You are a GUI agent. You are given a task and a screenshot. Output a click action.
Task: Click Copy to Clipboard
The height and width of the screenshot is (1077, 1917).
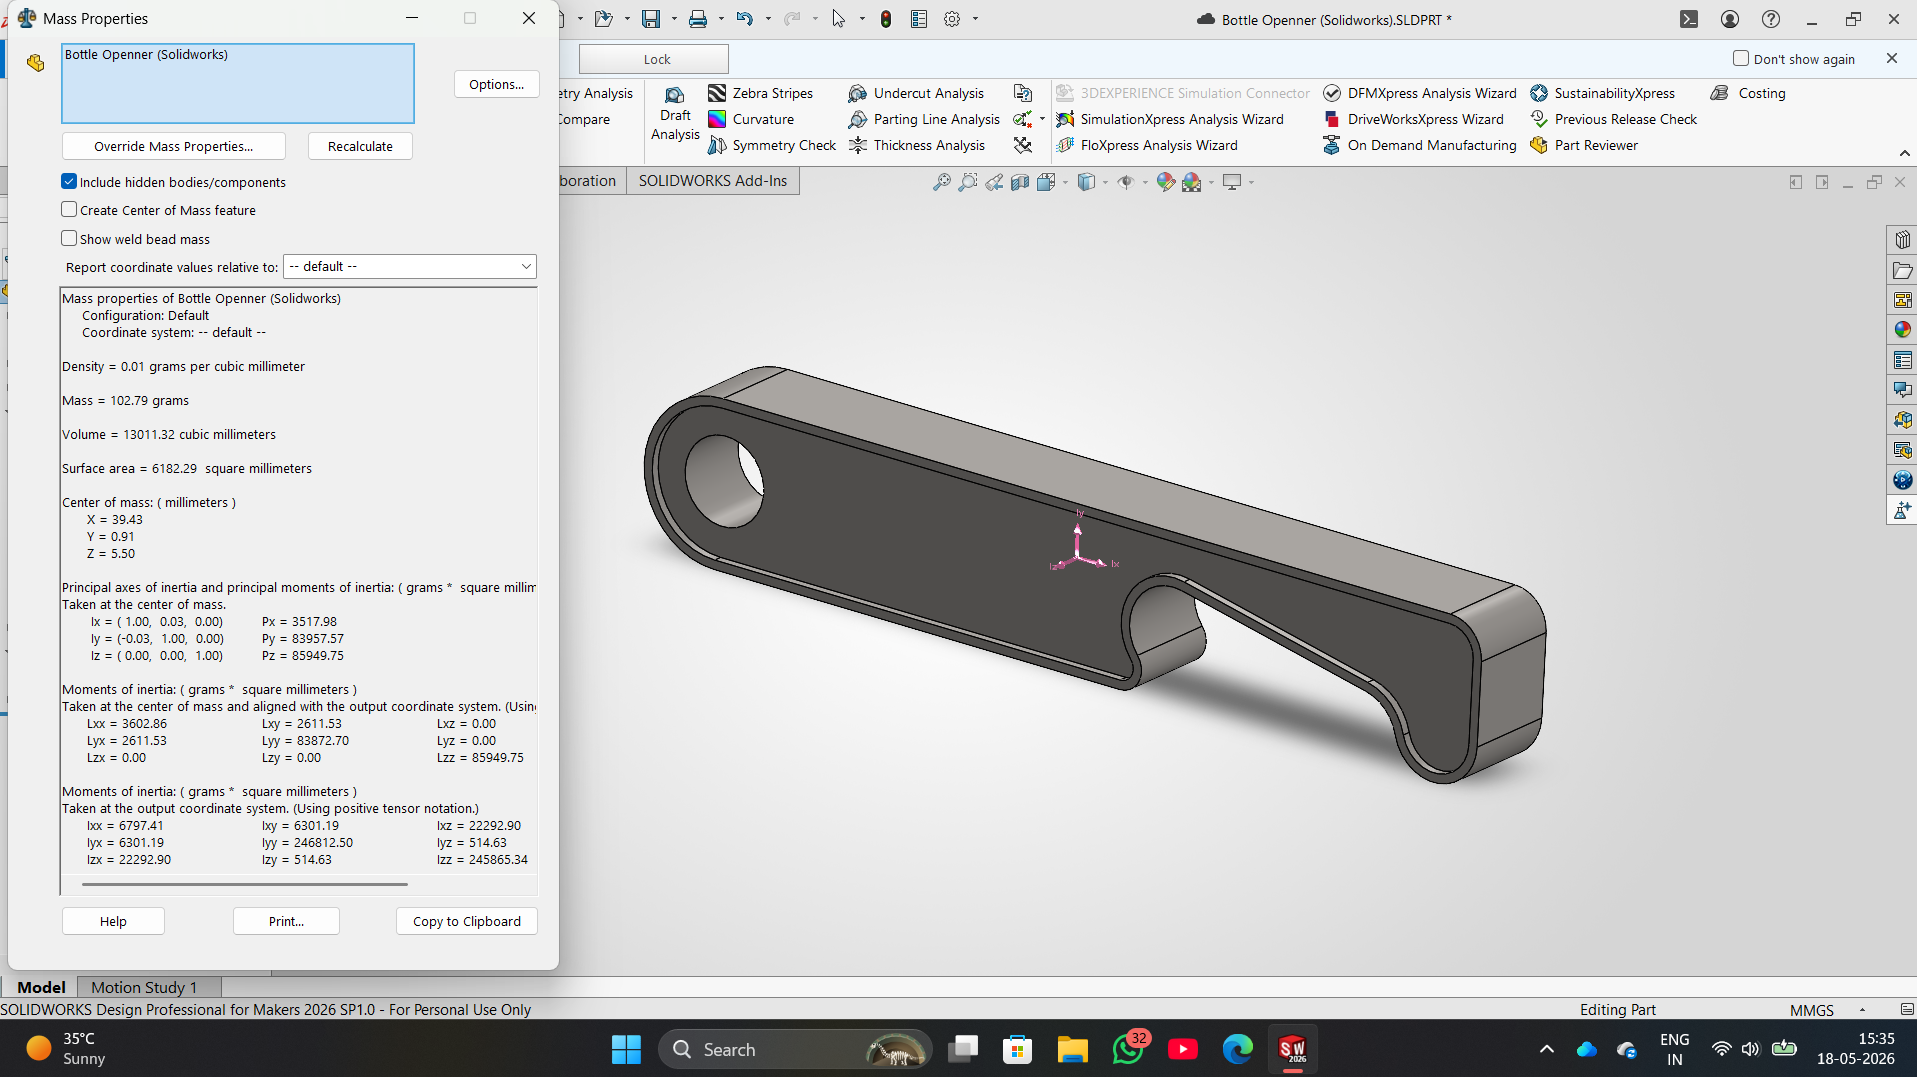467,921
